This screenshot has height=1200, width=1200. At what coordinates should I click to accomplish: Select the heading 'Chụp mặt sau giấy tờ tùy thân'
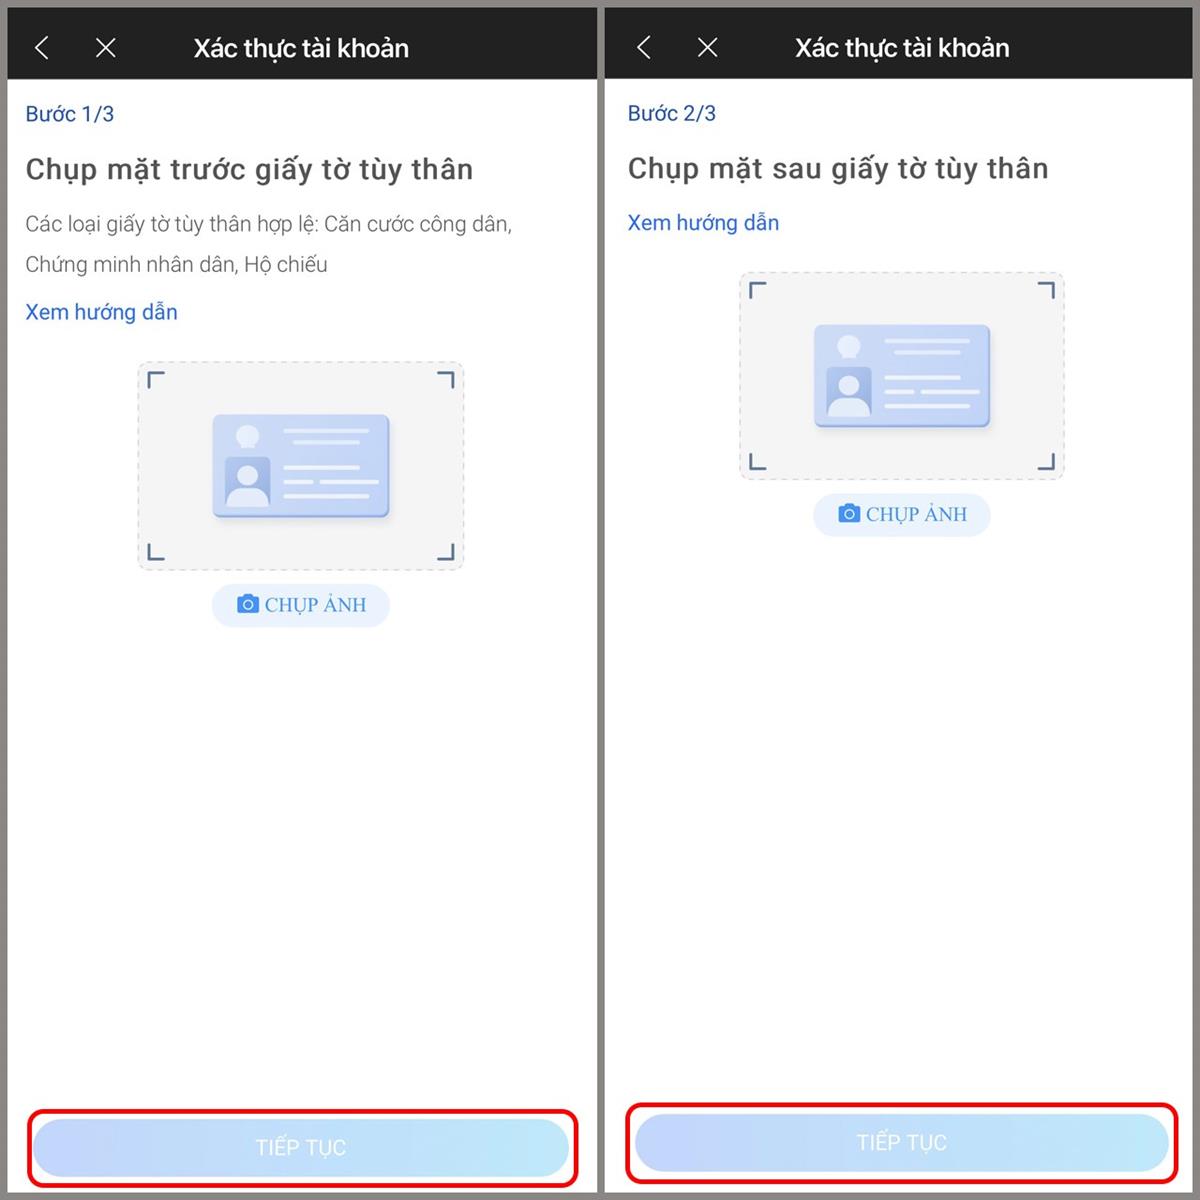point(838,168)
